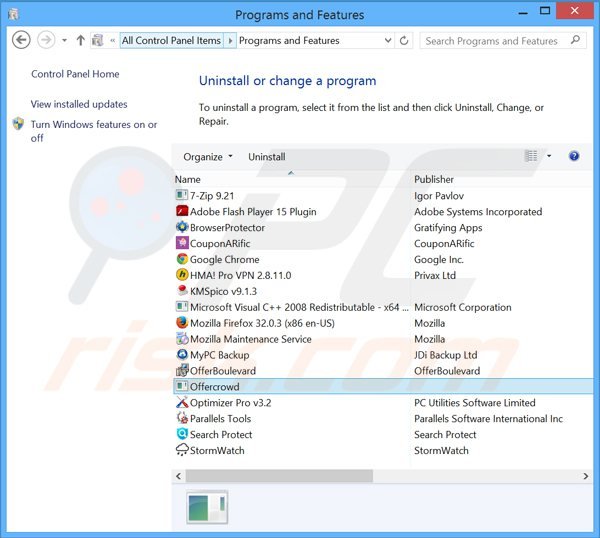
Task: Click the CouponARific icon
Action: click(x=182, y=243)
